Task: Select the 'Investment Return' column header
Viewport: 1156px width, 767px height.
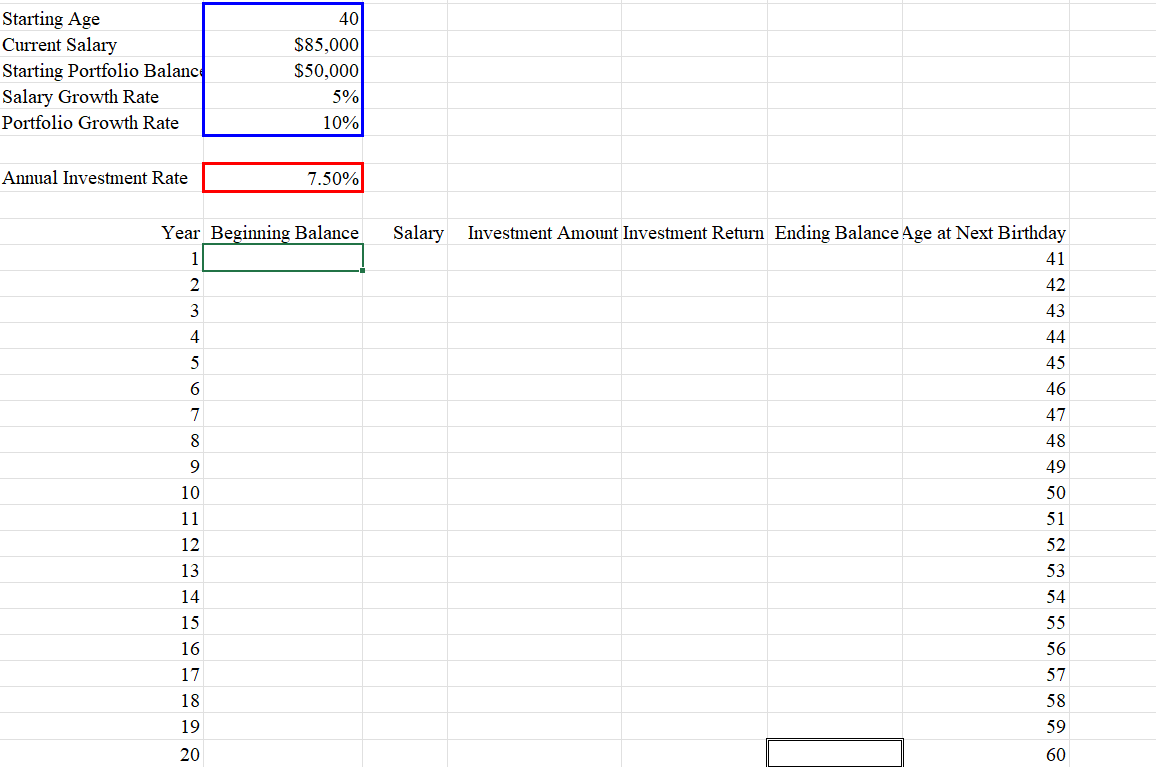Action: pos(693,232)
